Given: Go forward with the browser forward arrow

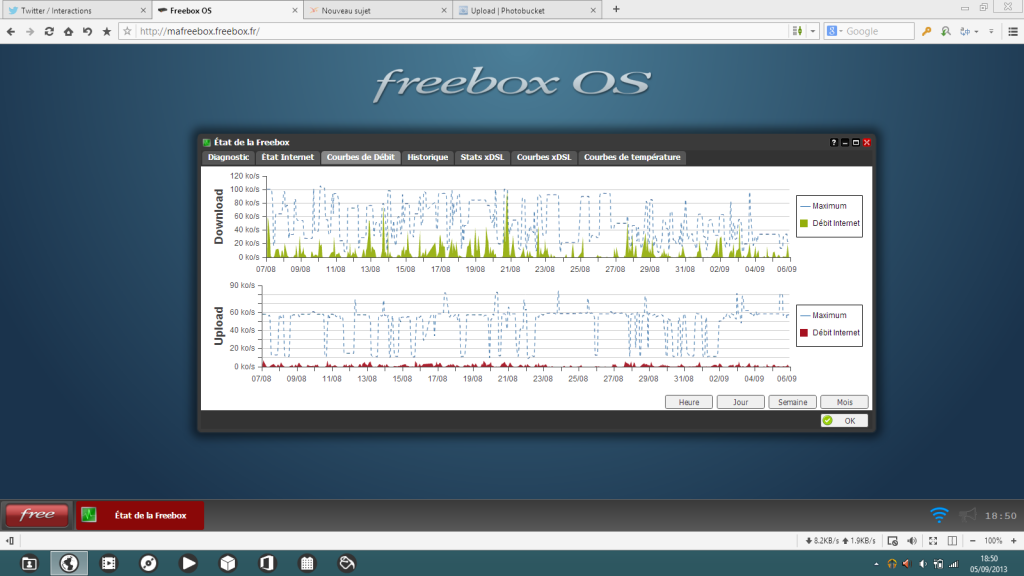Looking at the screenshot, I should [x=30, y=31].
